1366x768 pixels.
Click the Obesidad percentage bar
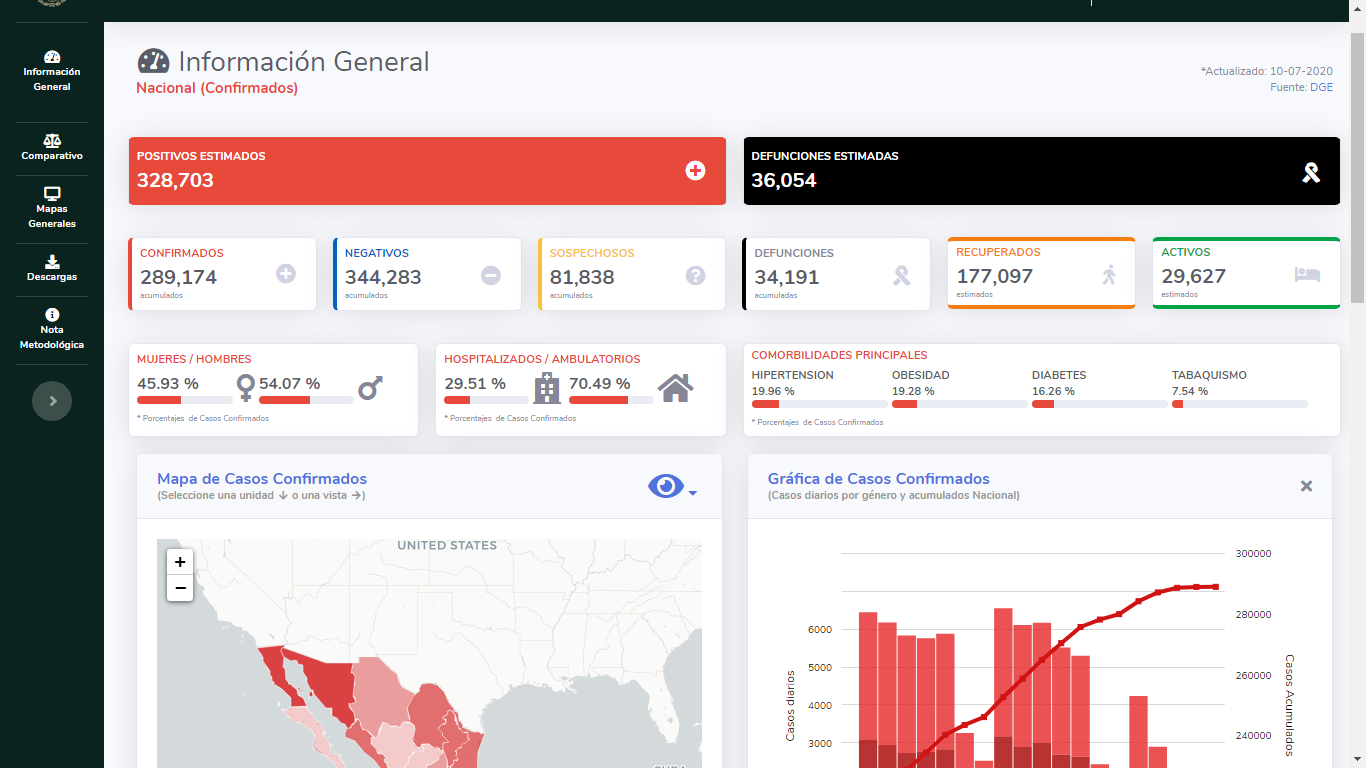959,404
